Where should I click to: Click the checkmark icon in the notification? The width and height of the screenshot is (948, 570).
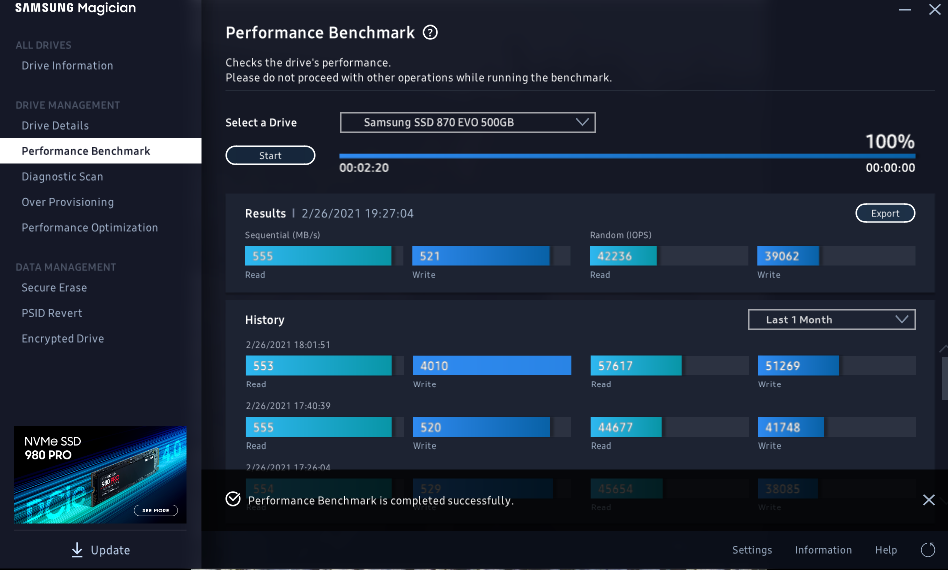(233, 499)
